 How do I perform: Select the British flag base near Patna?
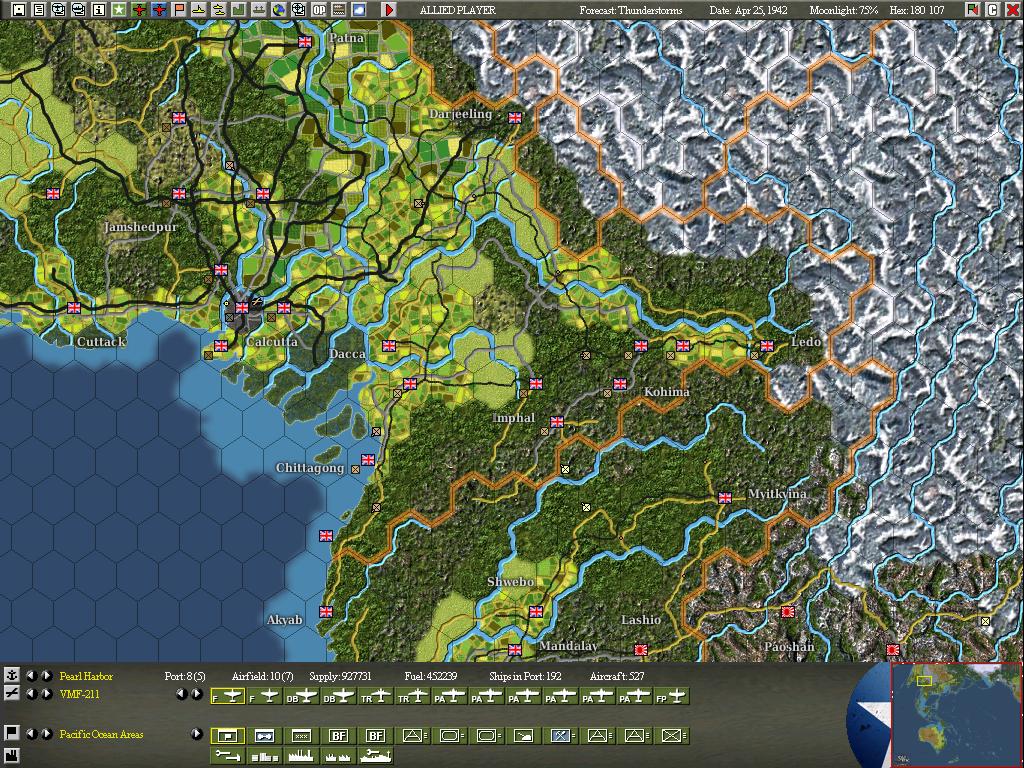pos(305,42)
